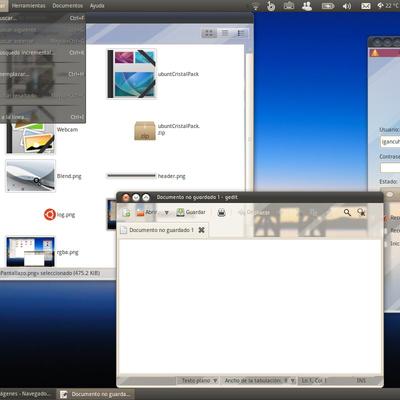Click the gedit window title text
This screenshot has height=400, width=400.
(x=197, y=197)
